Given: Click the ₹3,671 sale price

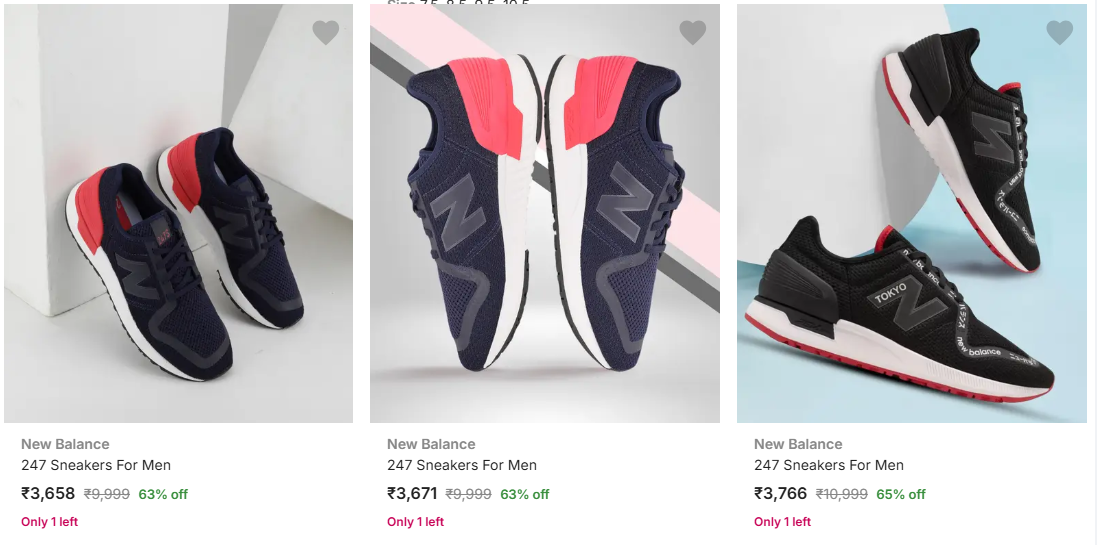Looking at the screenshot, I should coord(412,493).
